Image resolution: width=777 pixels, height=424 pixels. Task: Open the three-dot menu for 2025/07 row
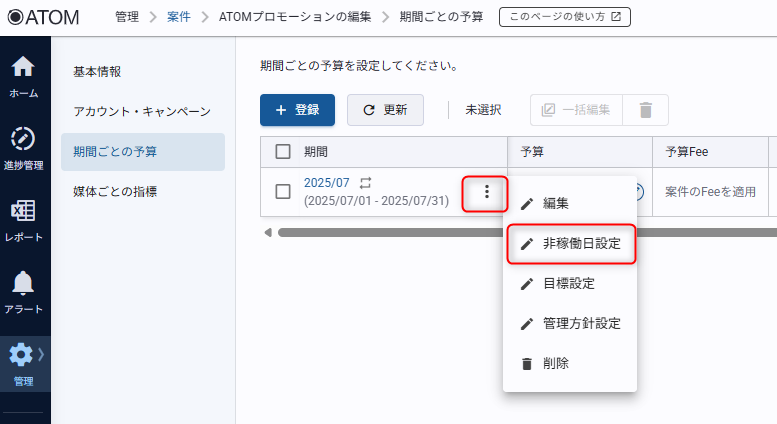point(486,192)
